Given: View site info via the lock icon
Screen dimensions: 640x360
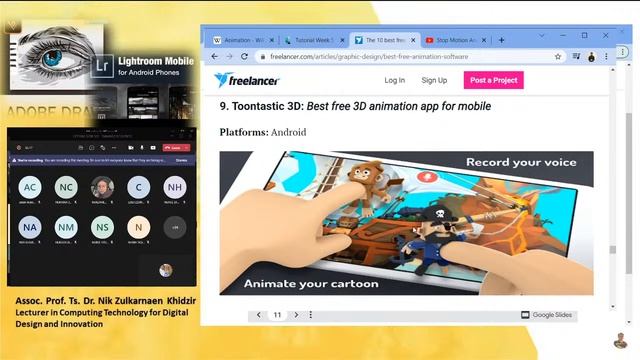Looking at the screenshot, I should tap(263, 57).
